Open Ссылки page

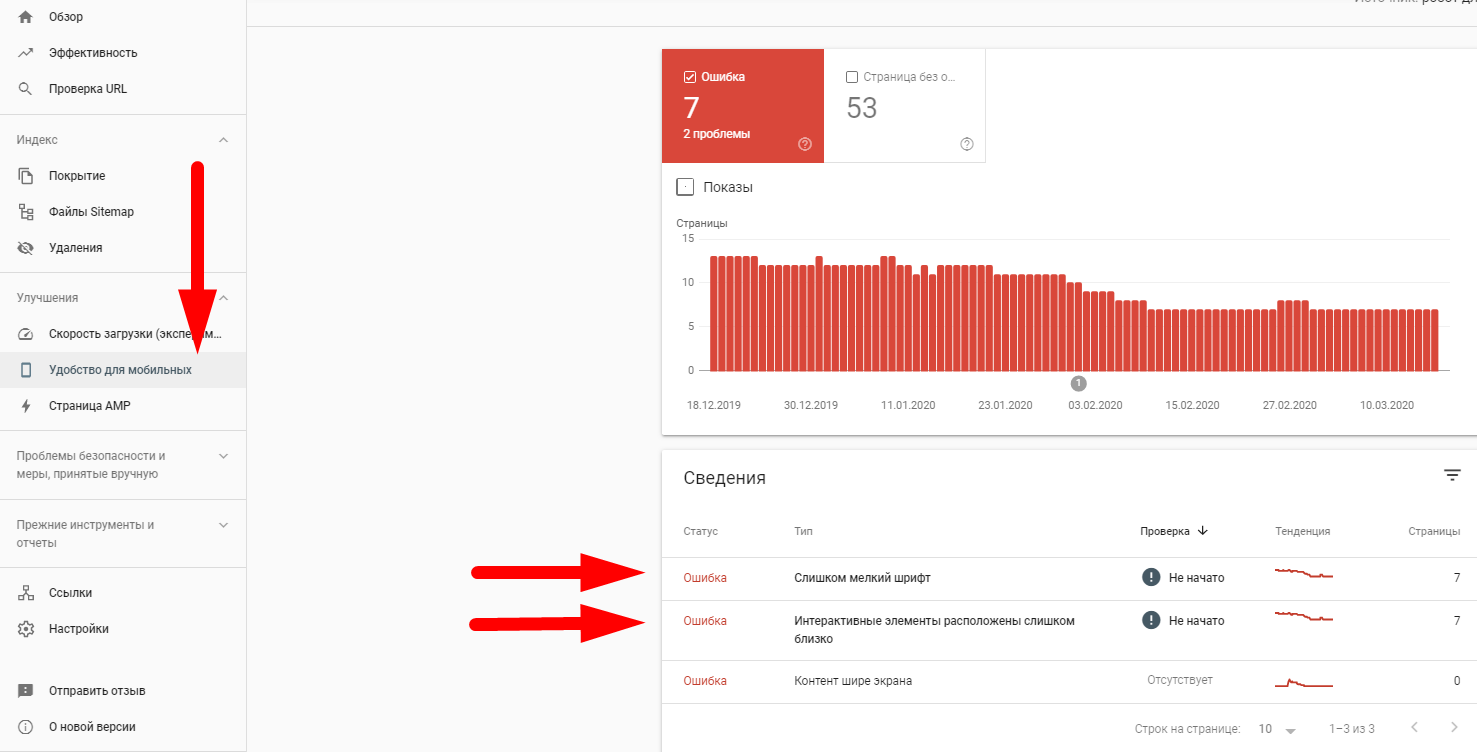pyautogui.click(x=123, y=593)
